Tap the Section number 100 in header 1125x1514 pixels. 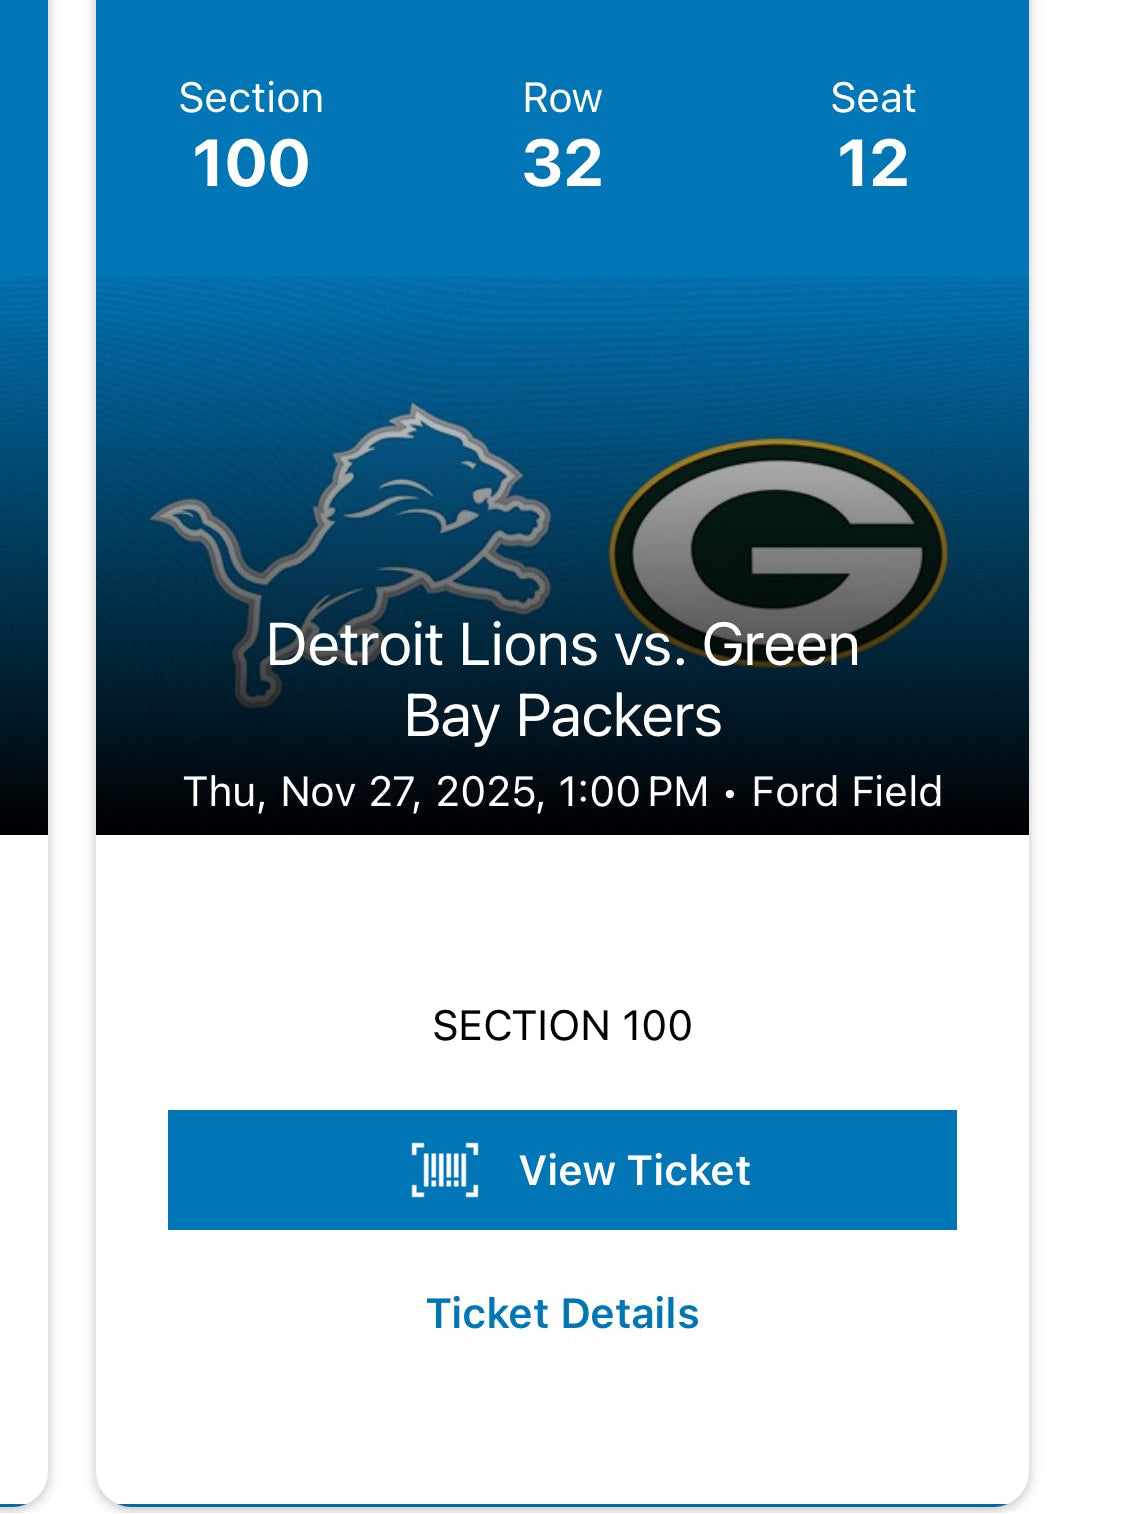251,163
